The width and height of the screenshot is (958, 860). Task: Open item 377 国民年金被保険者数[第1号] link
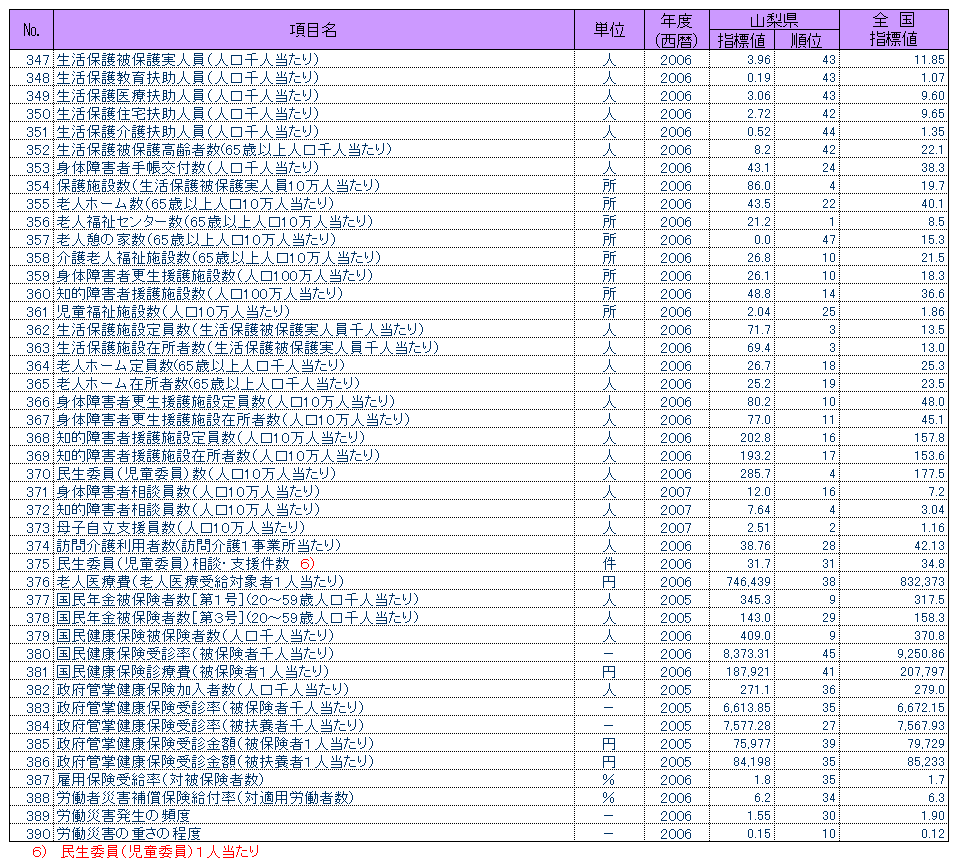pos(238,600)
